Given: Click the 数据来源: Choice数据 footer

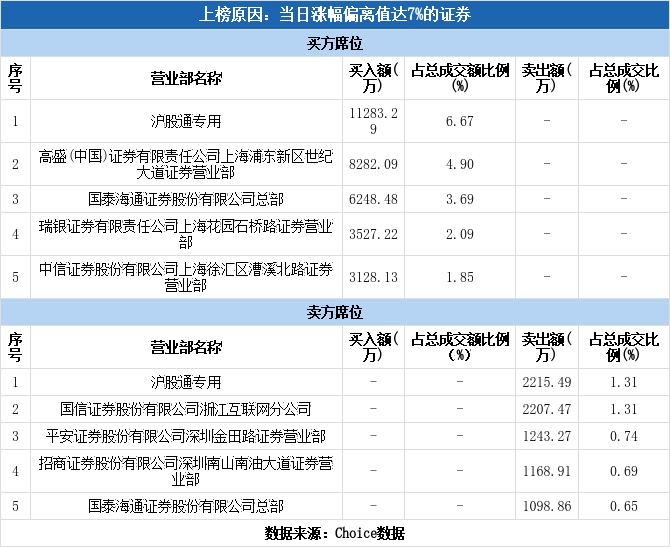Looking at the screenshot, I should (335, 533).
